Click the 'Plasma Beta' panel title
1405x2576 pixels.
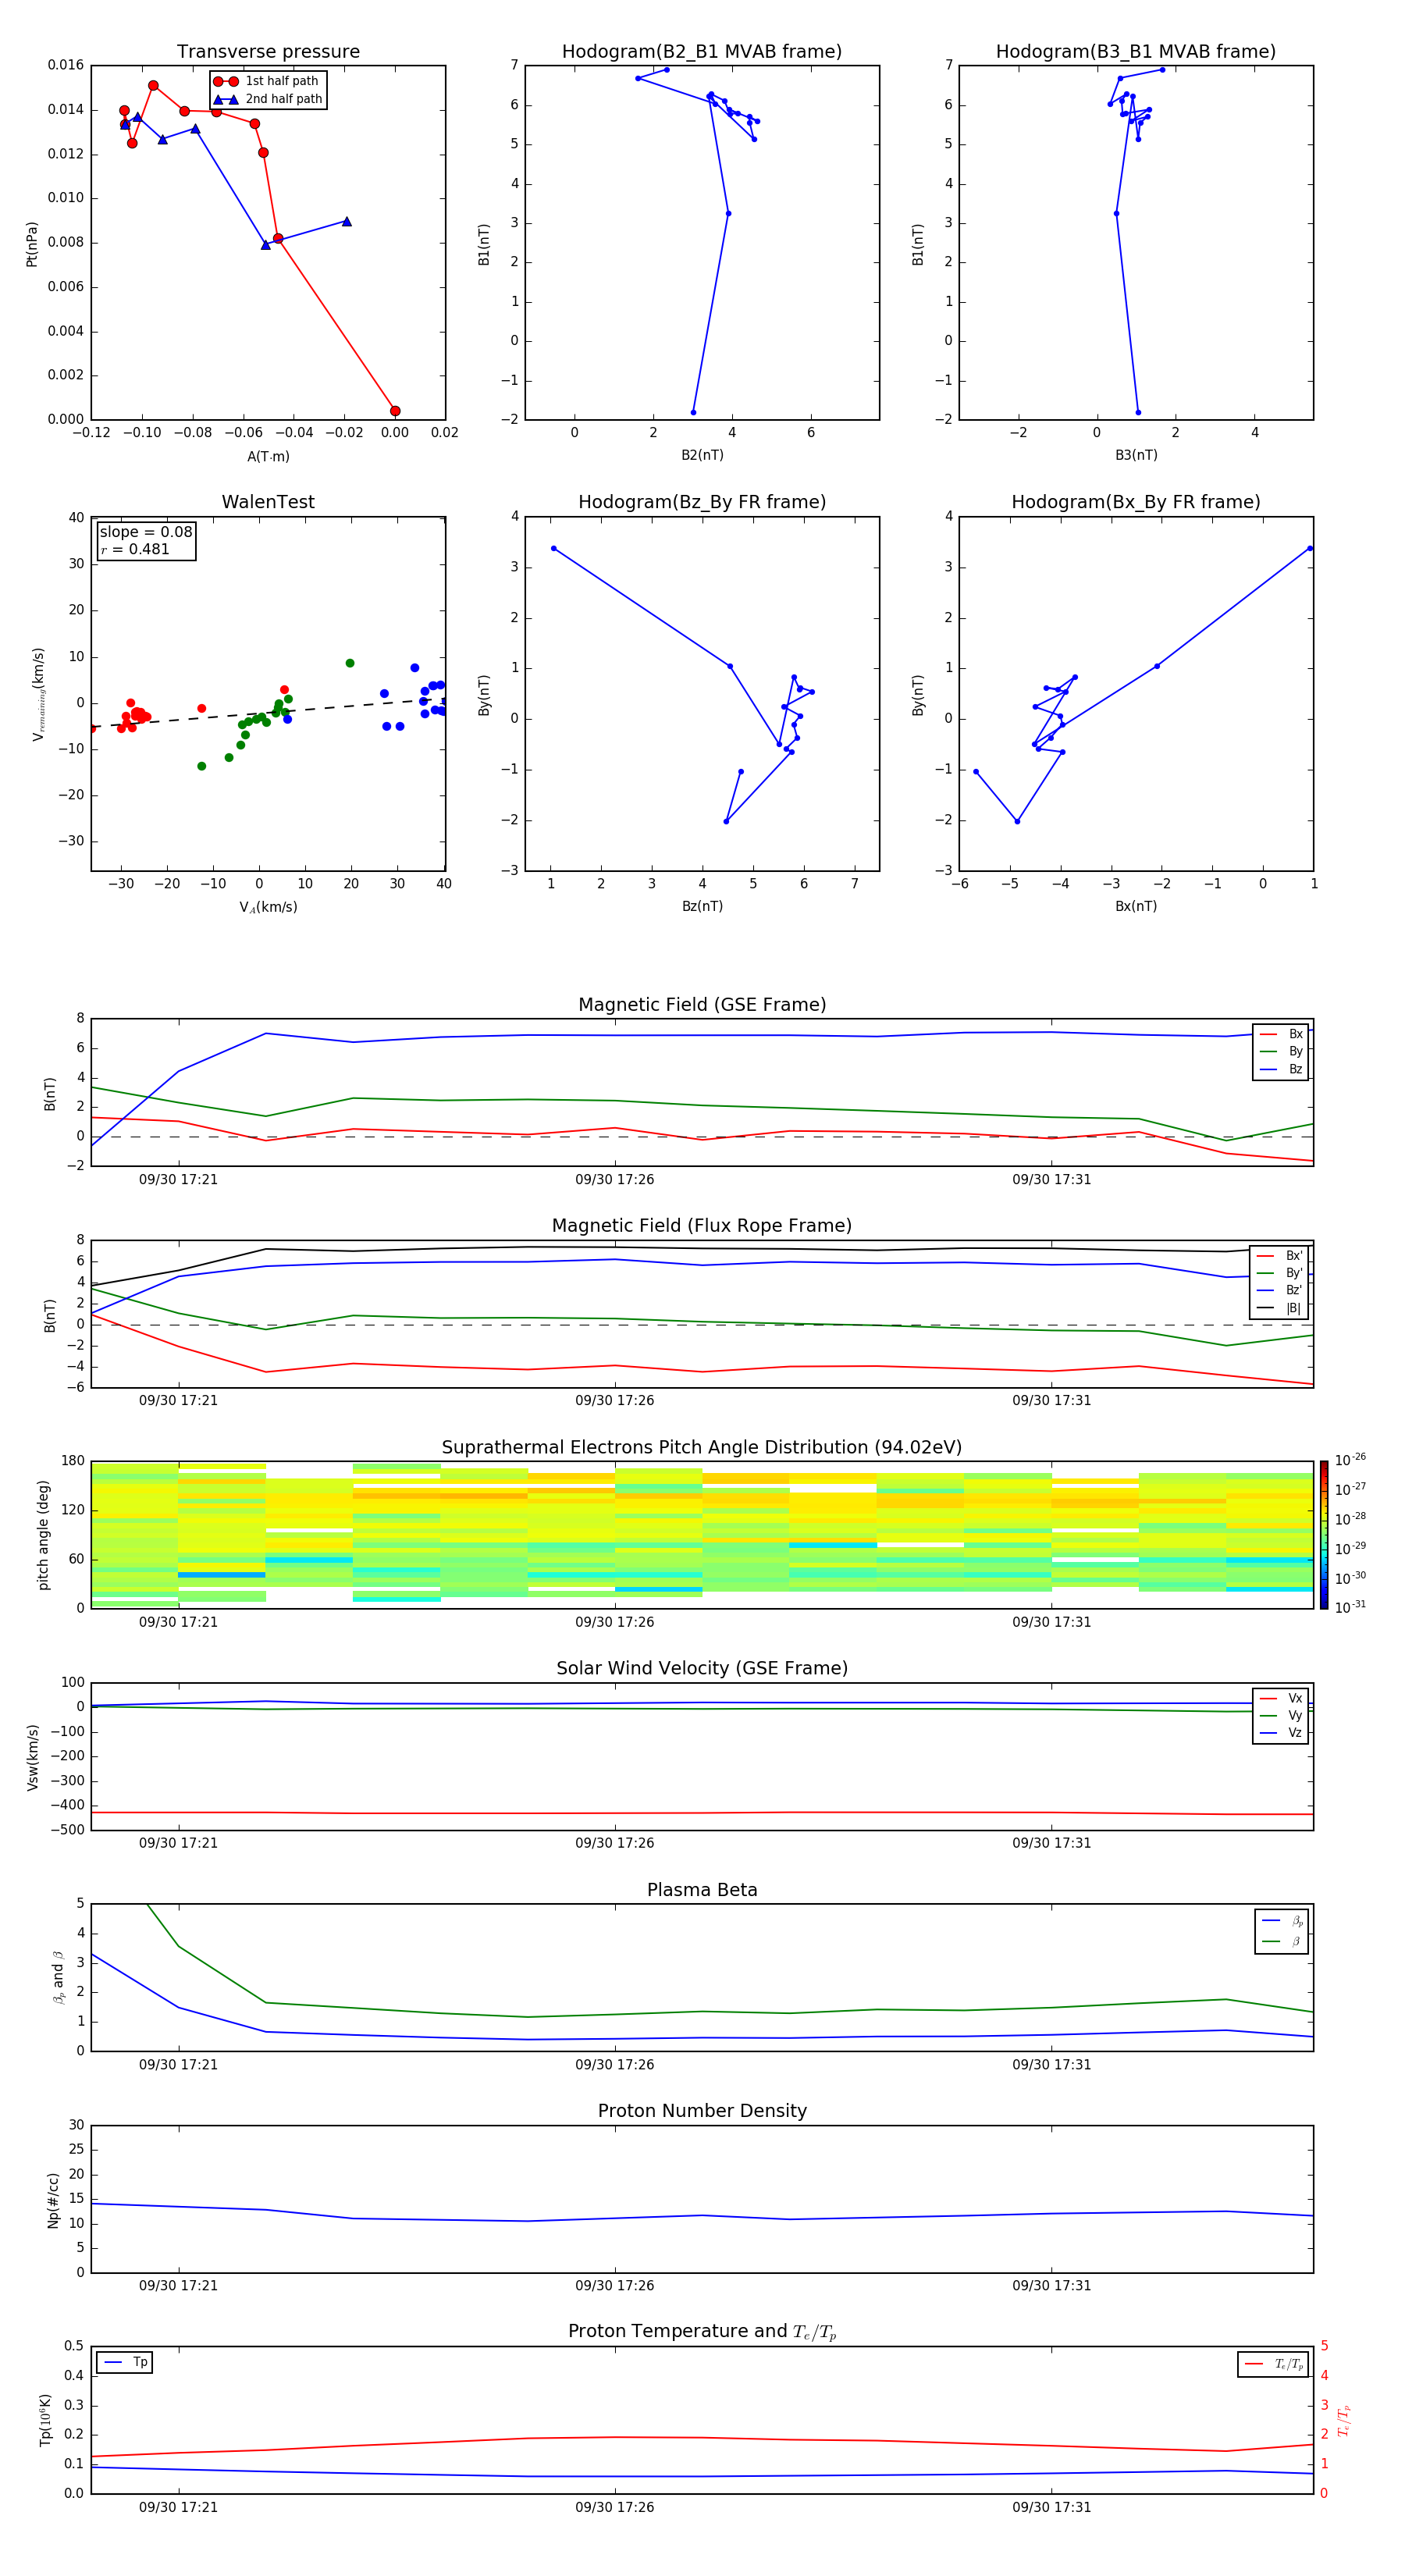702,1891
